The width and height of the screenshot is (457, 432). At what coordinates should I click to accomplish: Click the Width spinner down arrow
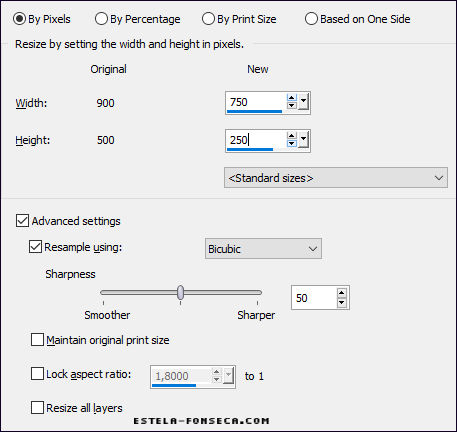pos(292,105)
